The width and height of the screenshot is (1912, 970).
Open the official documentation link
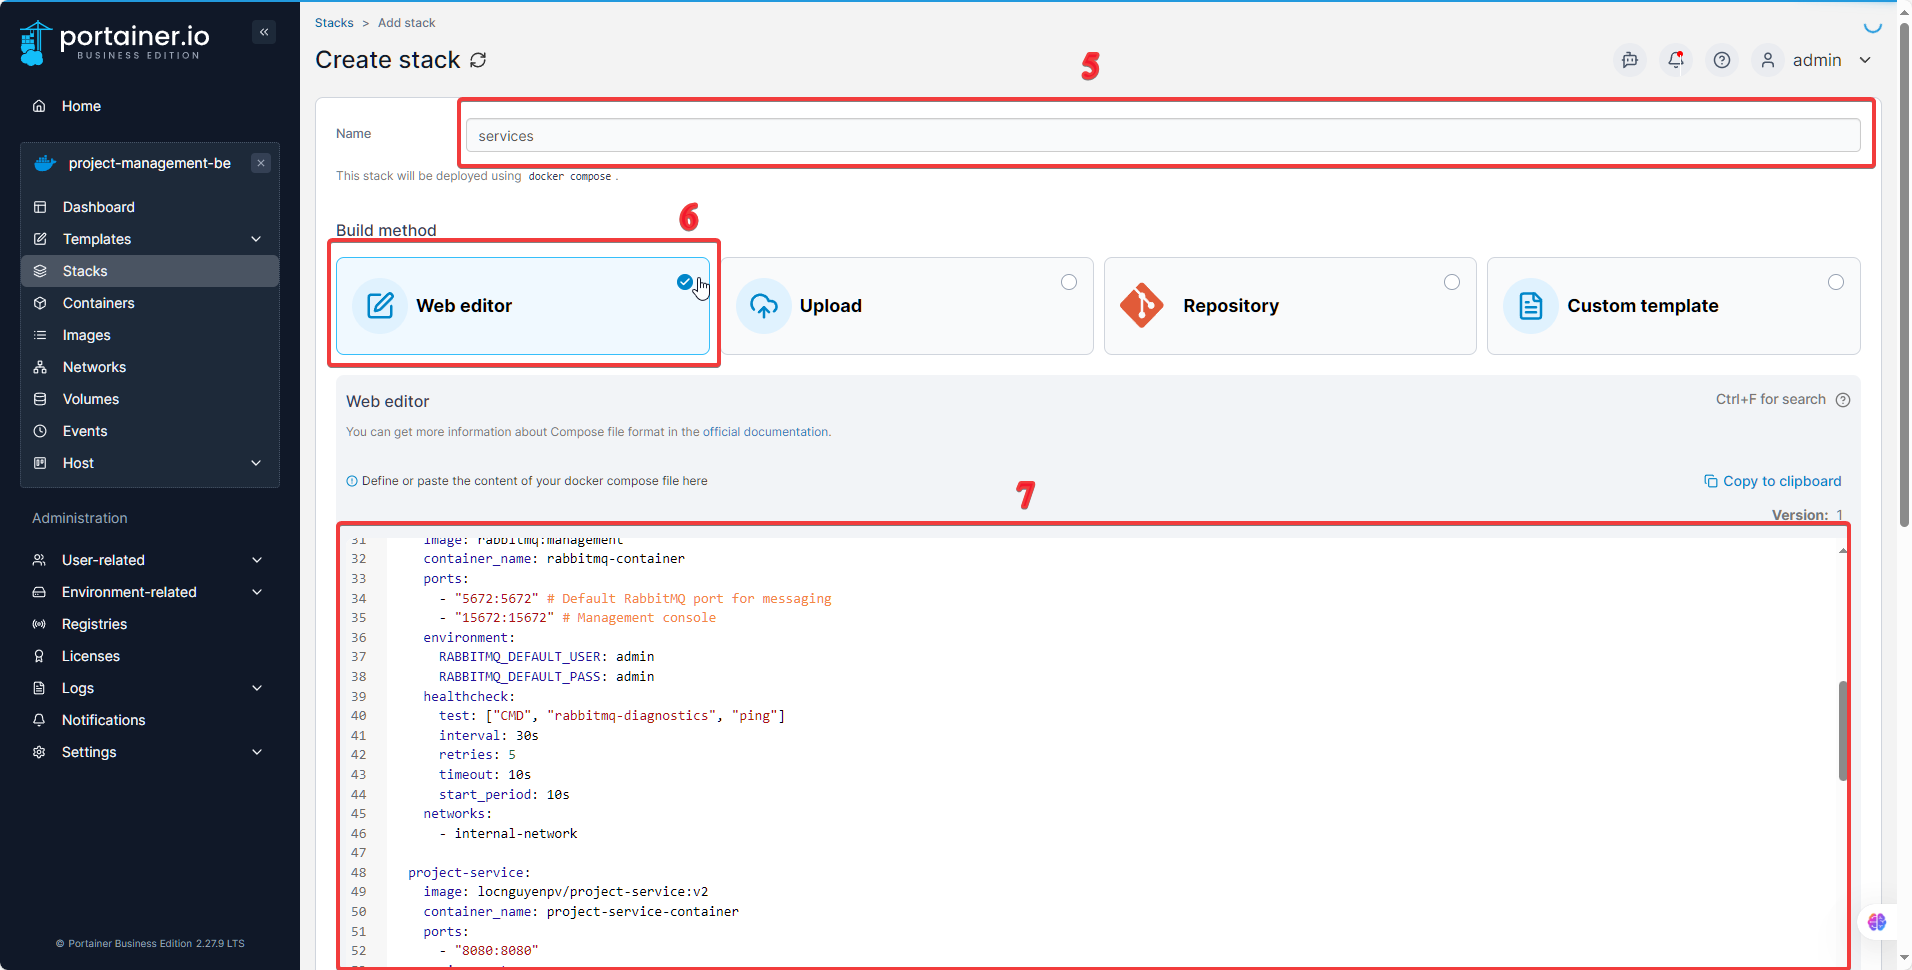click(766, 432)
